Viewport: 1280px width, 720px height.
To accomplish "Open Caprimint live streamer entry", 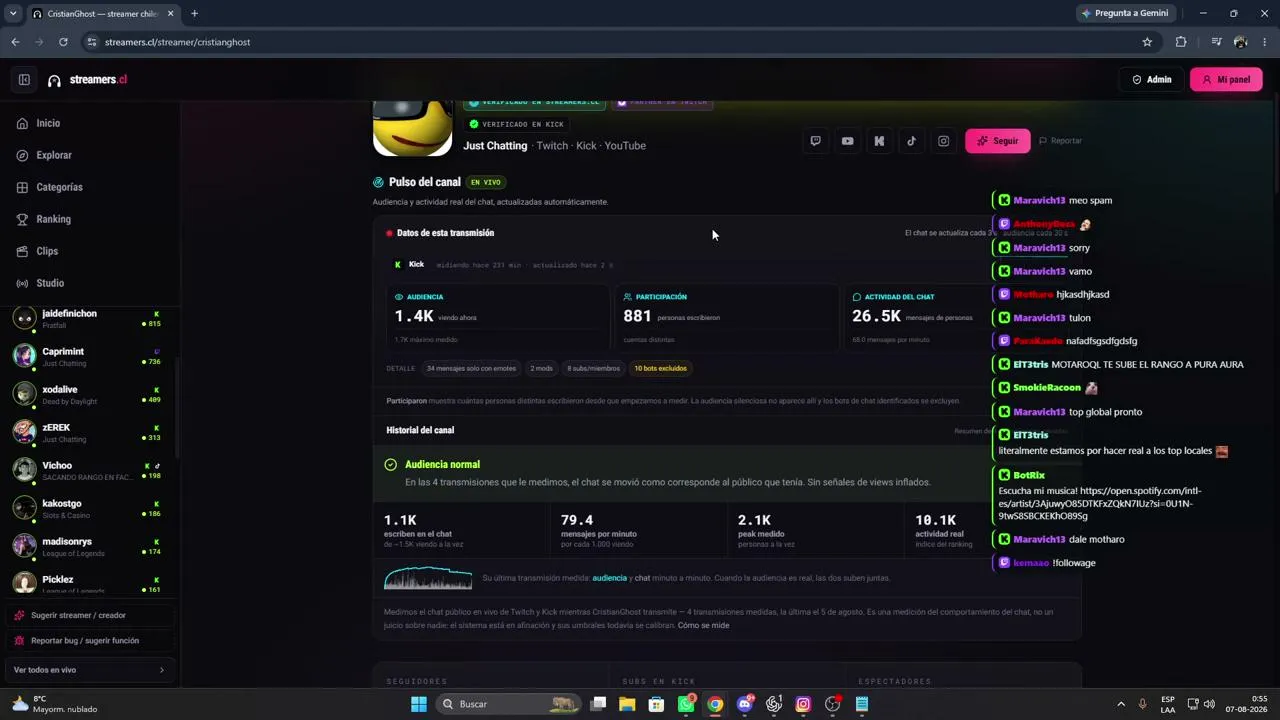I will click(x=89, y=357).
